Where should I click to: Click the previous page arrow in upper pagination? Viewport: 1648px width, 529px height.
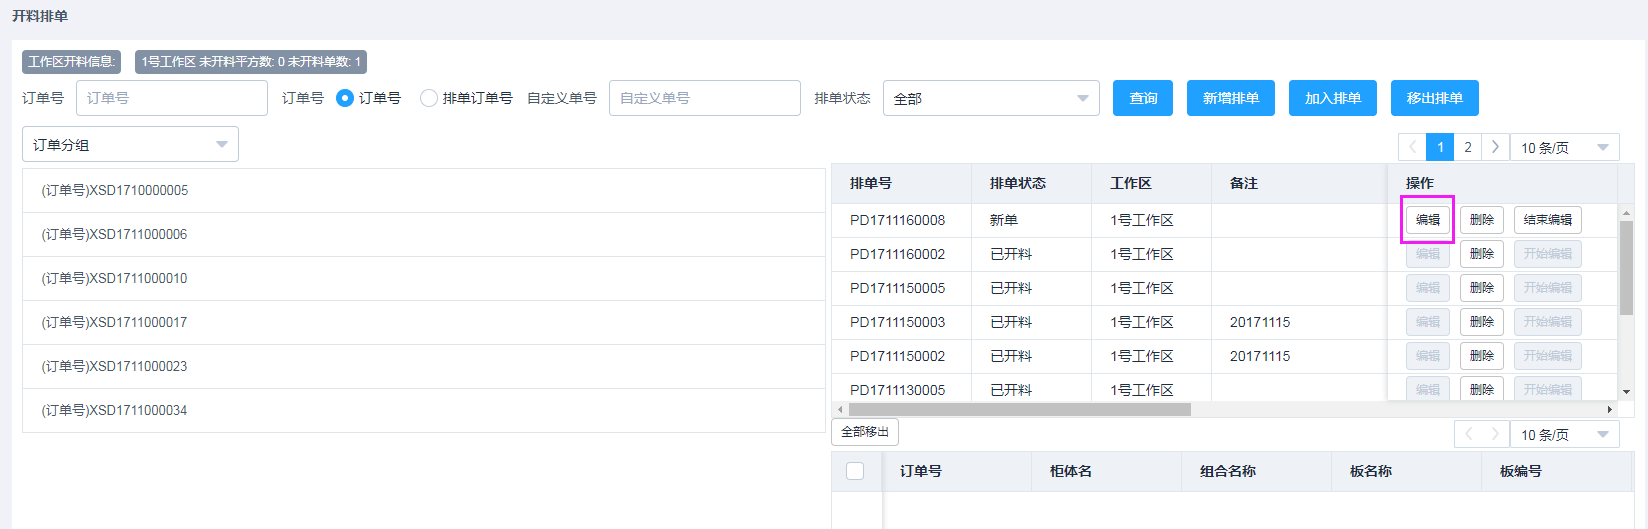coord(1412,147)
